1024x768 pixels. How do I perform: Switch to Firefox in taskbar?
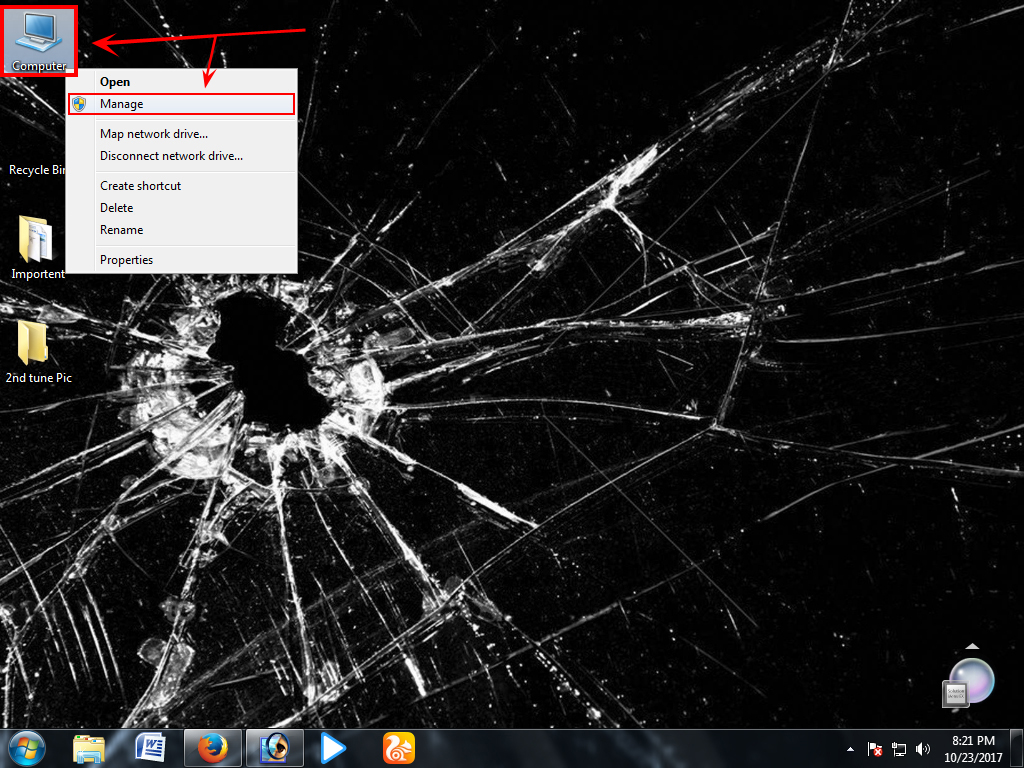(213, 748)
